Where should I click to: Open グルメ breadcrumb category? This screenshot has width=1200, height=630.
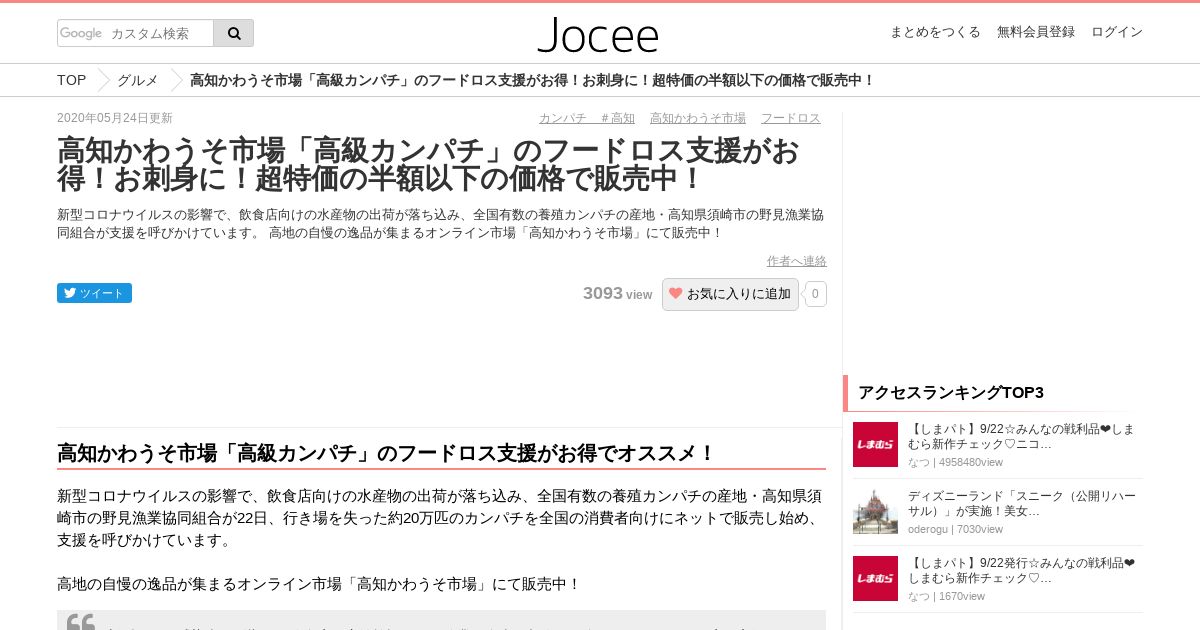coord(138,80)
